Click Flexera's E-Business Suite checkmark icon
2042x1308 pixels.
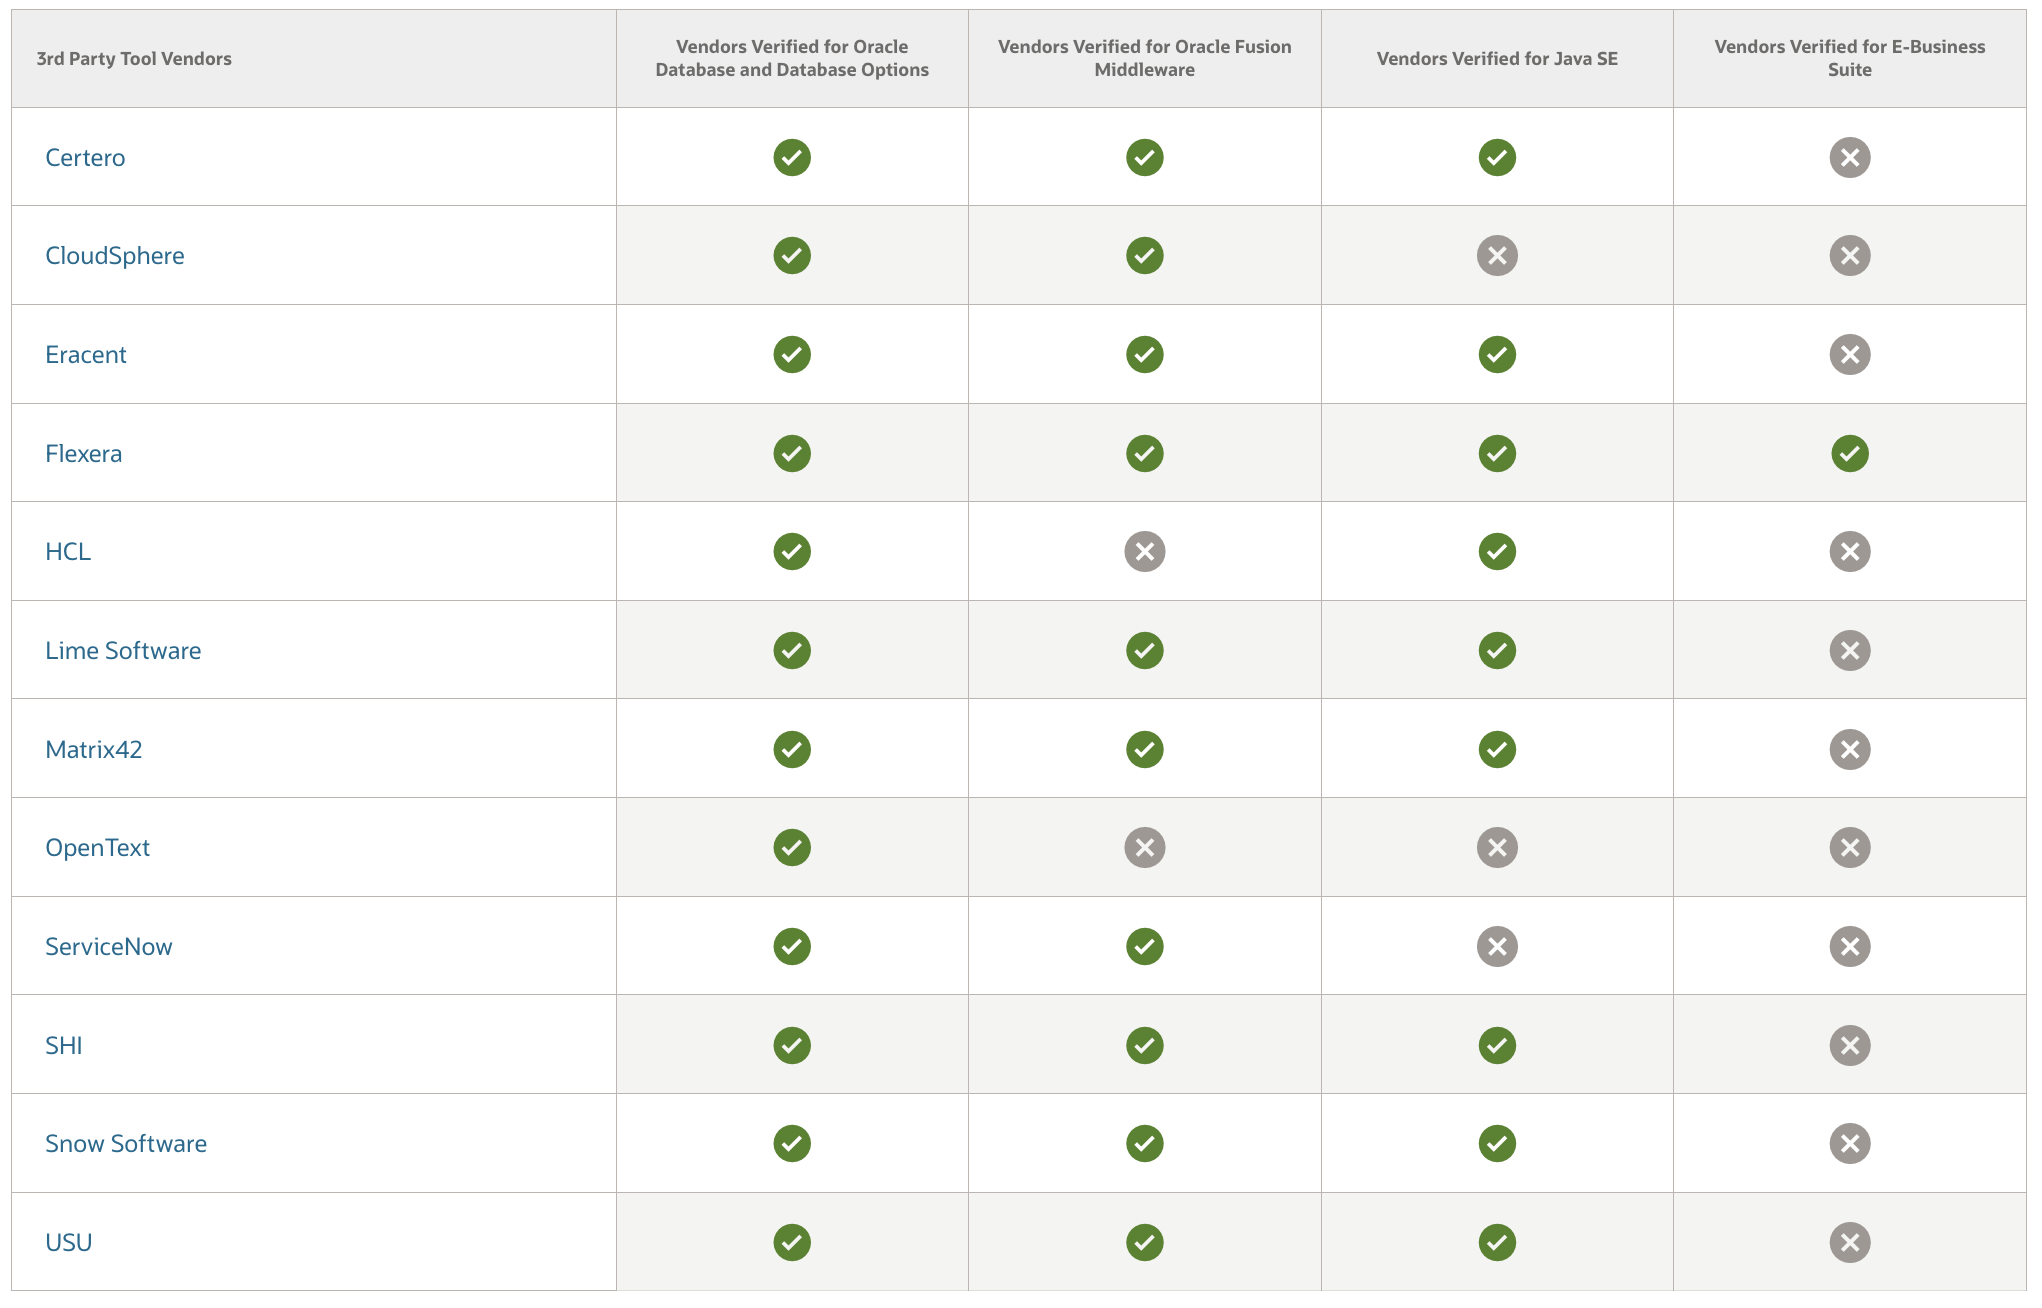1850,453
